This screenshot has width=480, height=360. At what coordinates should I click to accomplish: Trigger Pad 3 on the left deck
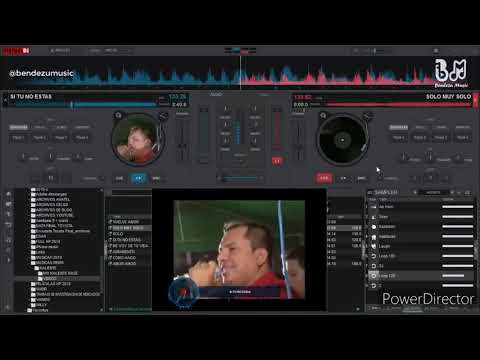pyautogui.click(x=61, y=137)
